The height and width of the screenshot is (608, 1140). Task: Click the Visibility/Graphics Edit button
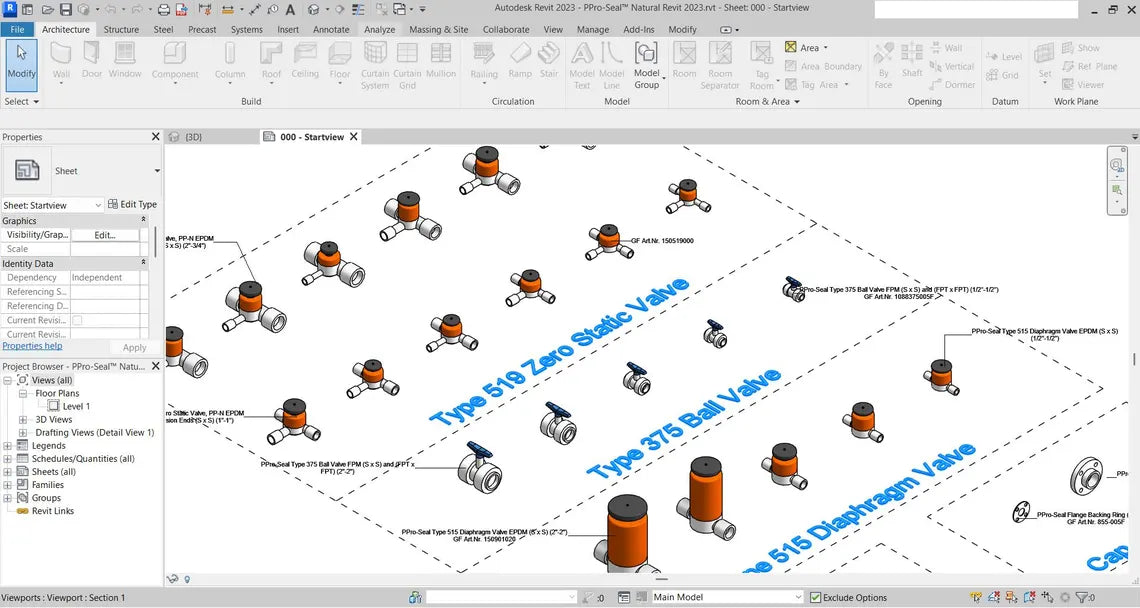(x=105, y=235)
